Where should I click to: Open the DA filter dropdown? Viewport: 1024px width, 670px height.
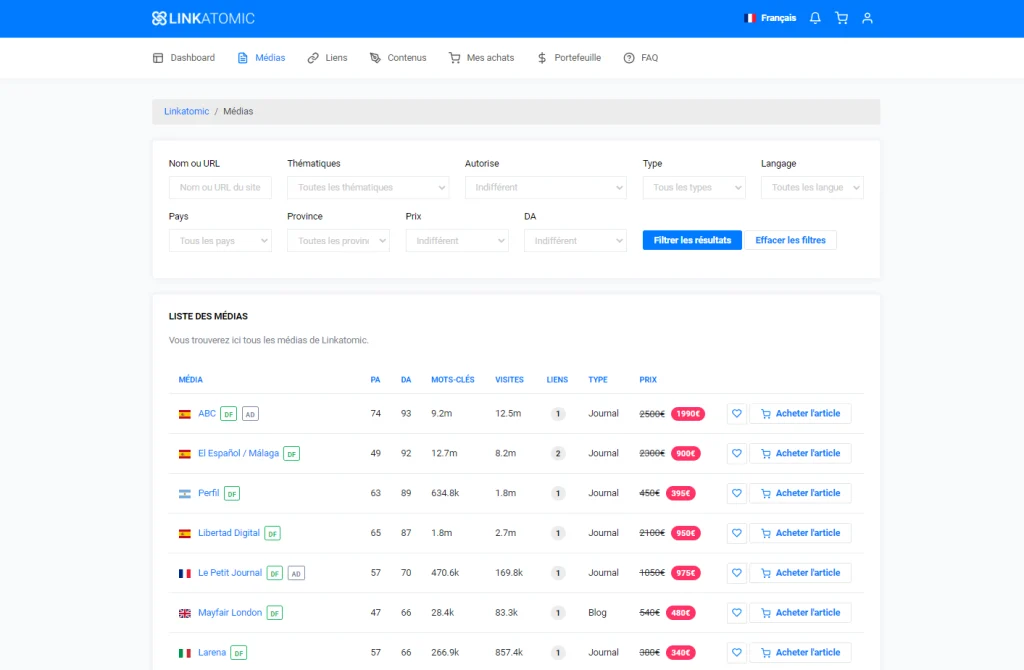[575, 240]
